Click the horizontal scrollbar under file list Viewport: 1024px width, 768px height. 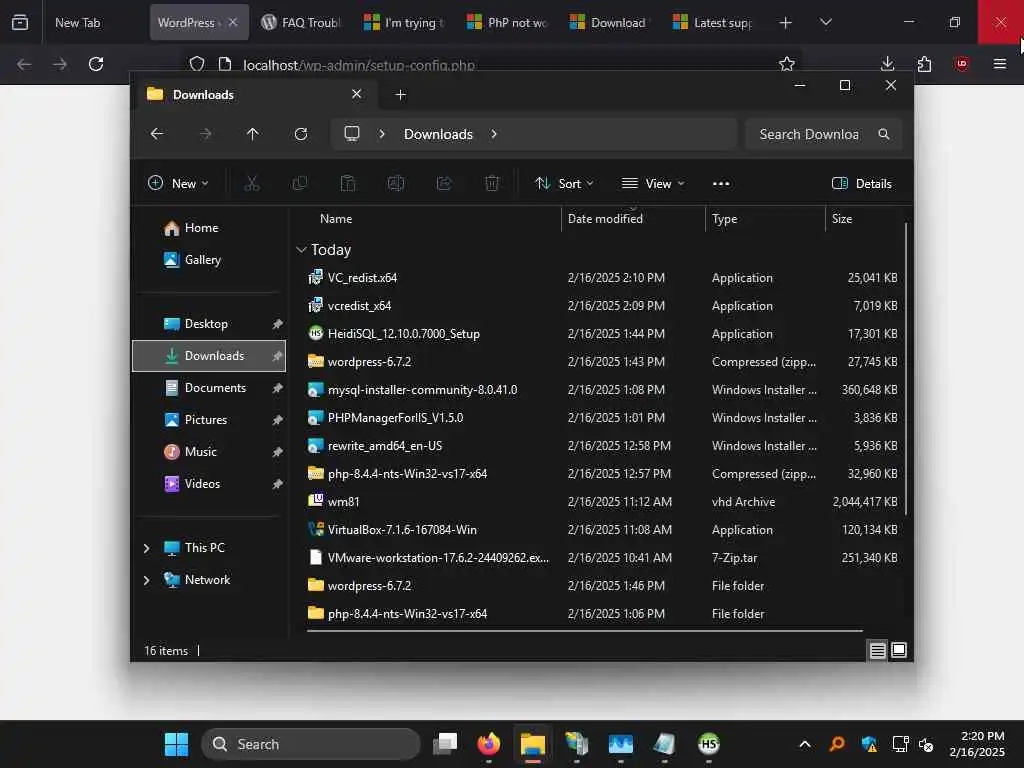tap(584, 631)
